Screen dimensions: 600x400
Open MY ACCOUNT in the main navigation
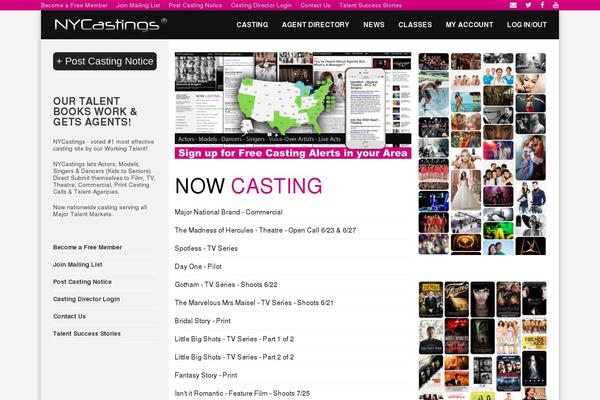pos(470,24)
